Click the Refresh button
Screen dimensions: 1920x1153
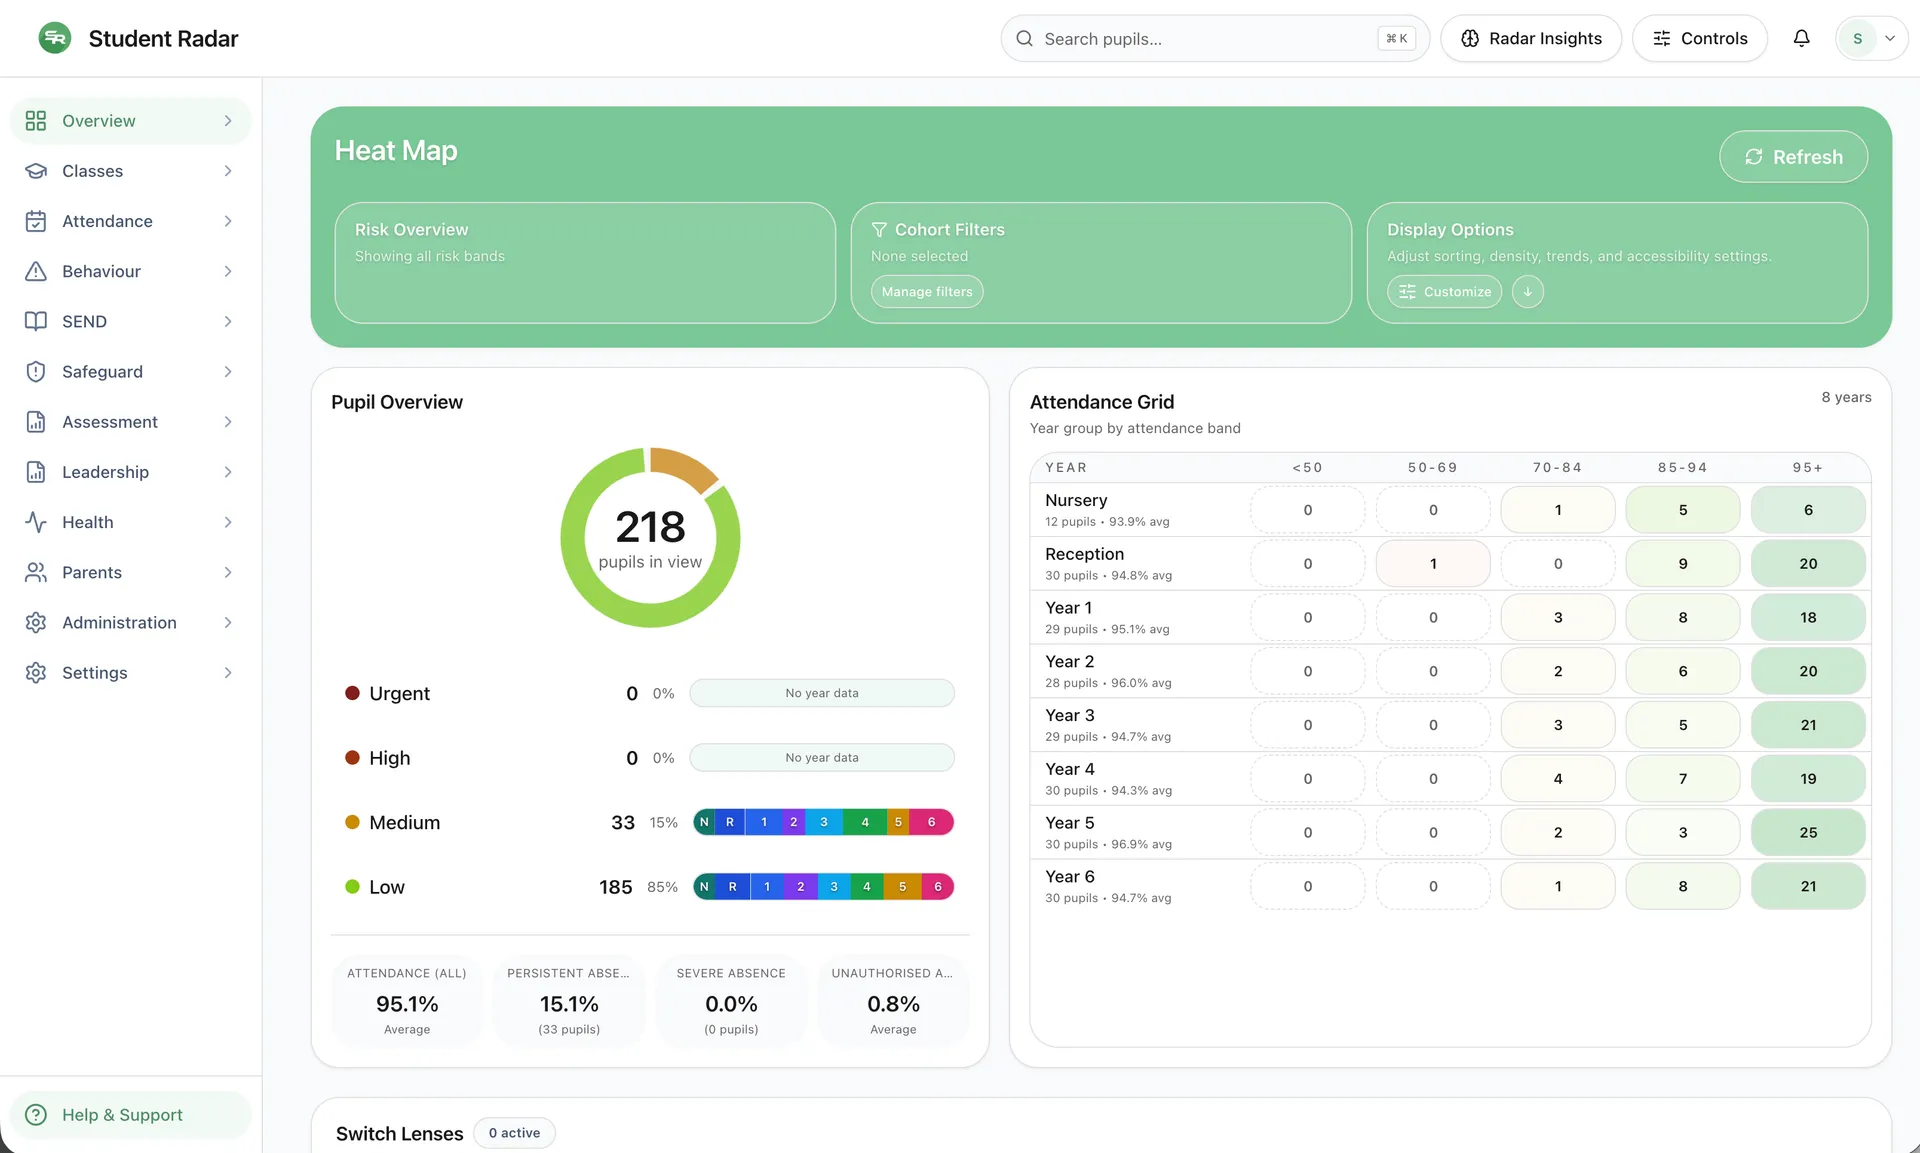(x=1793, y=157)
